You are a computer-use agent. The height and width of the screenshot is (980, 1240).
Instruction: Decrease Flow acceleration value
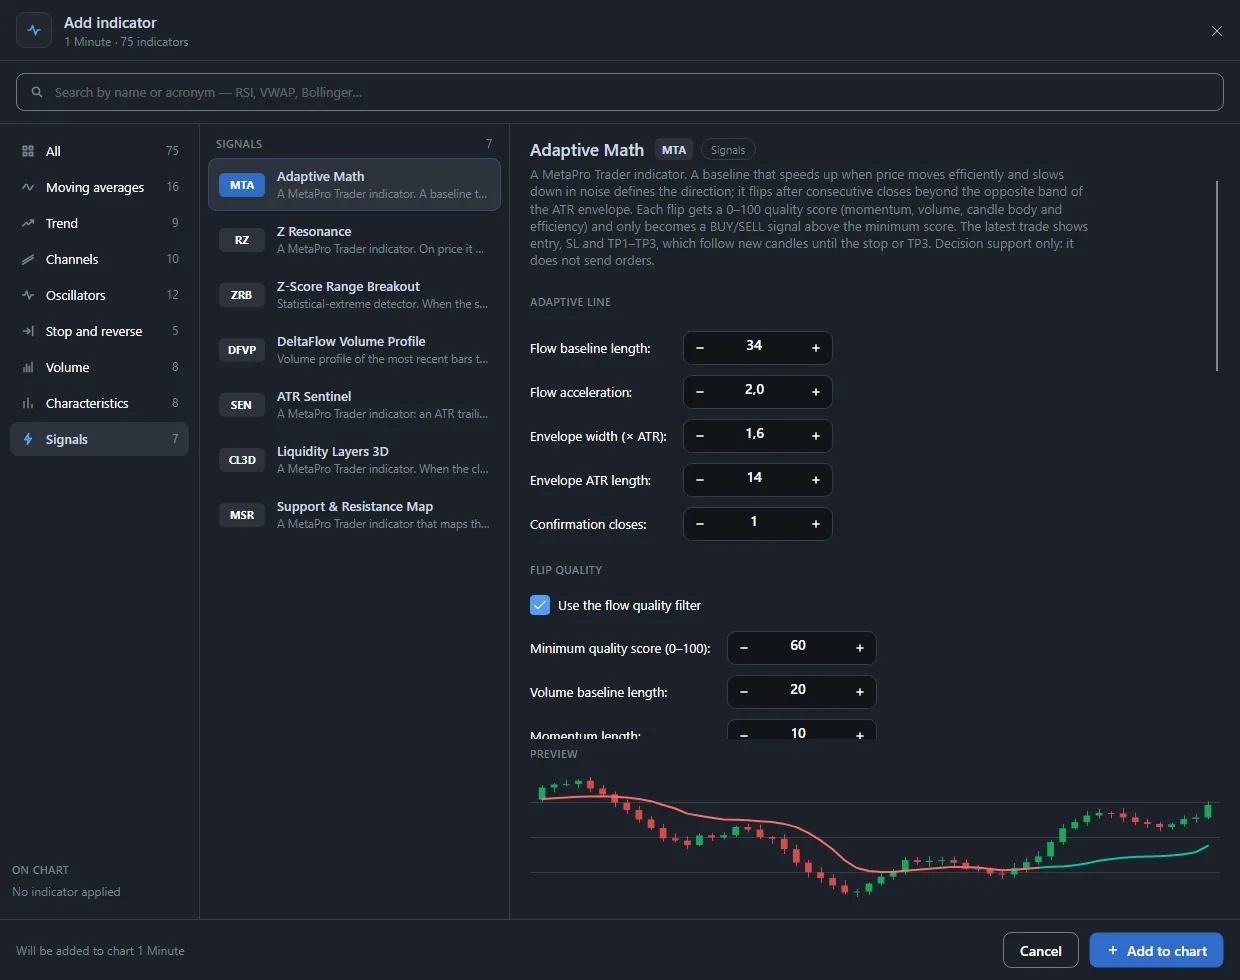700,392
